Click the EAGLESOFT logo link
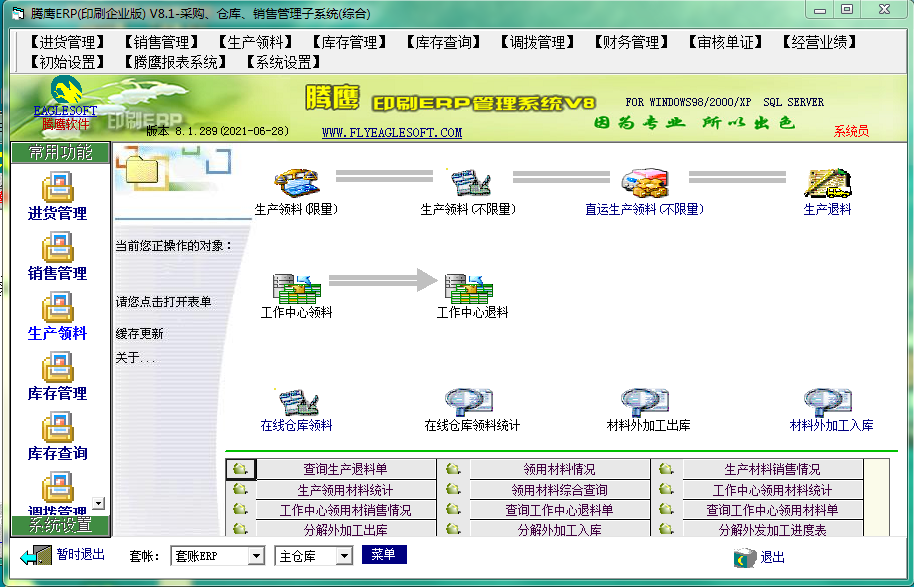Screen dimensions: 914x587 point(65,110)
